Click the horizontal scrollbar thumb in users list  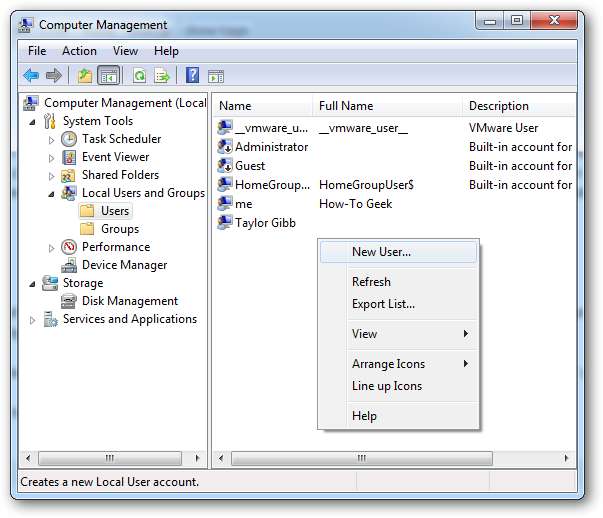coord(361,458)
